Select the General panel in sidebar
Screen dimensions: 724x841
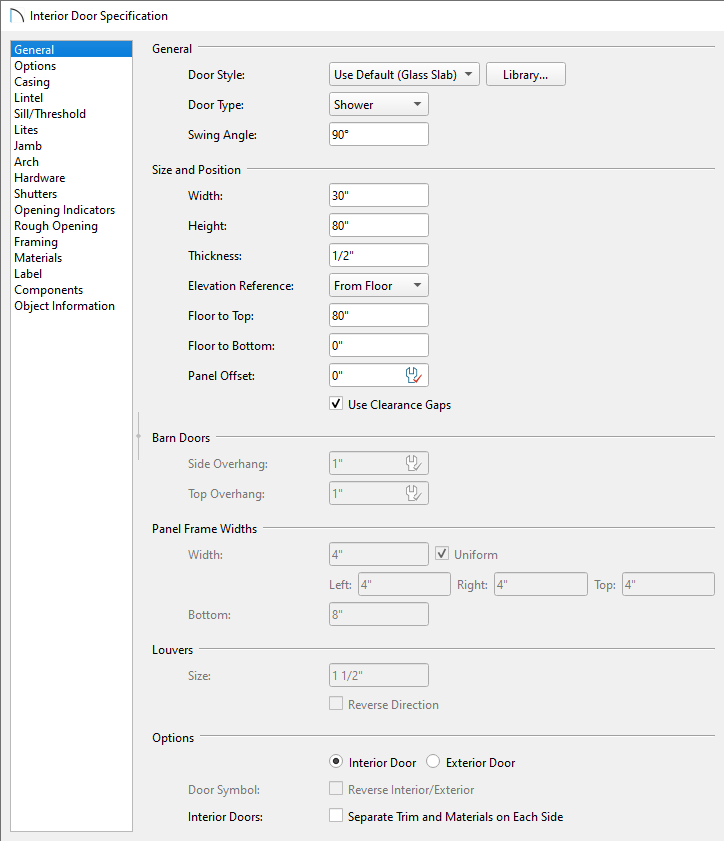point(71,49)
